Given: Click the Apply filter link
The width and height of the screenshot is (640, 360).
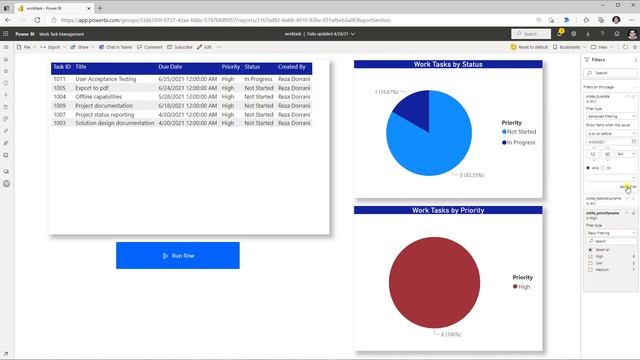Looking at the screenshot, I should [x=628, y=187].
